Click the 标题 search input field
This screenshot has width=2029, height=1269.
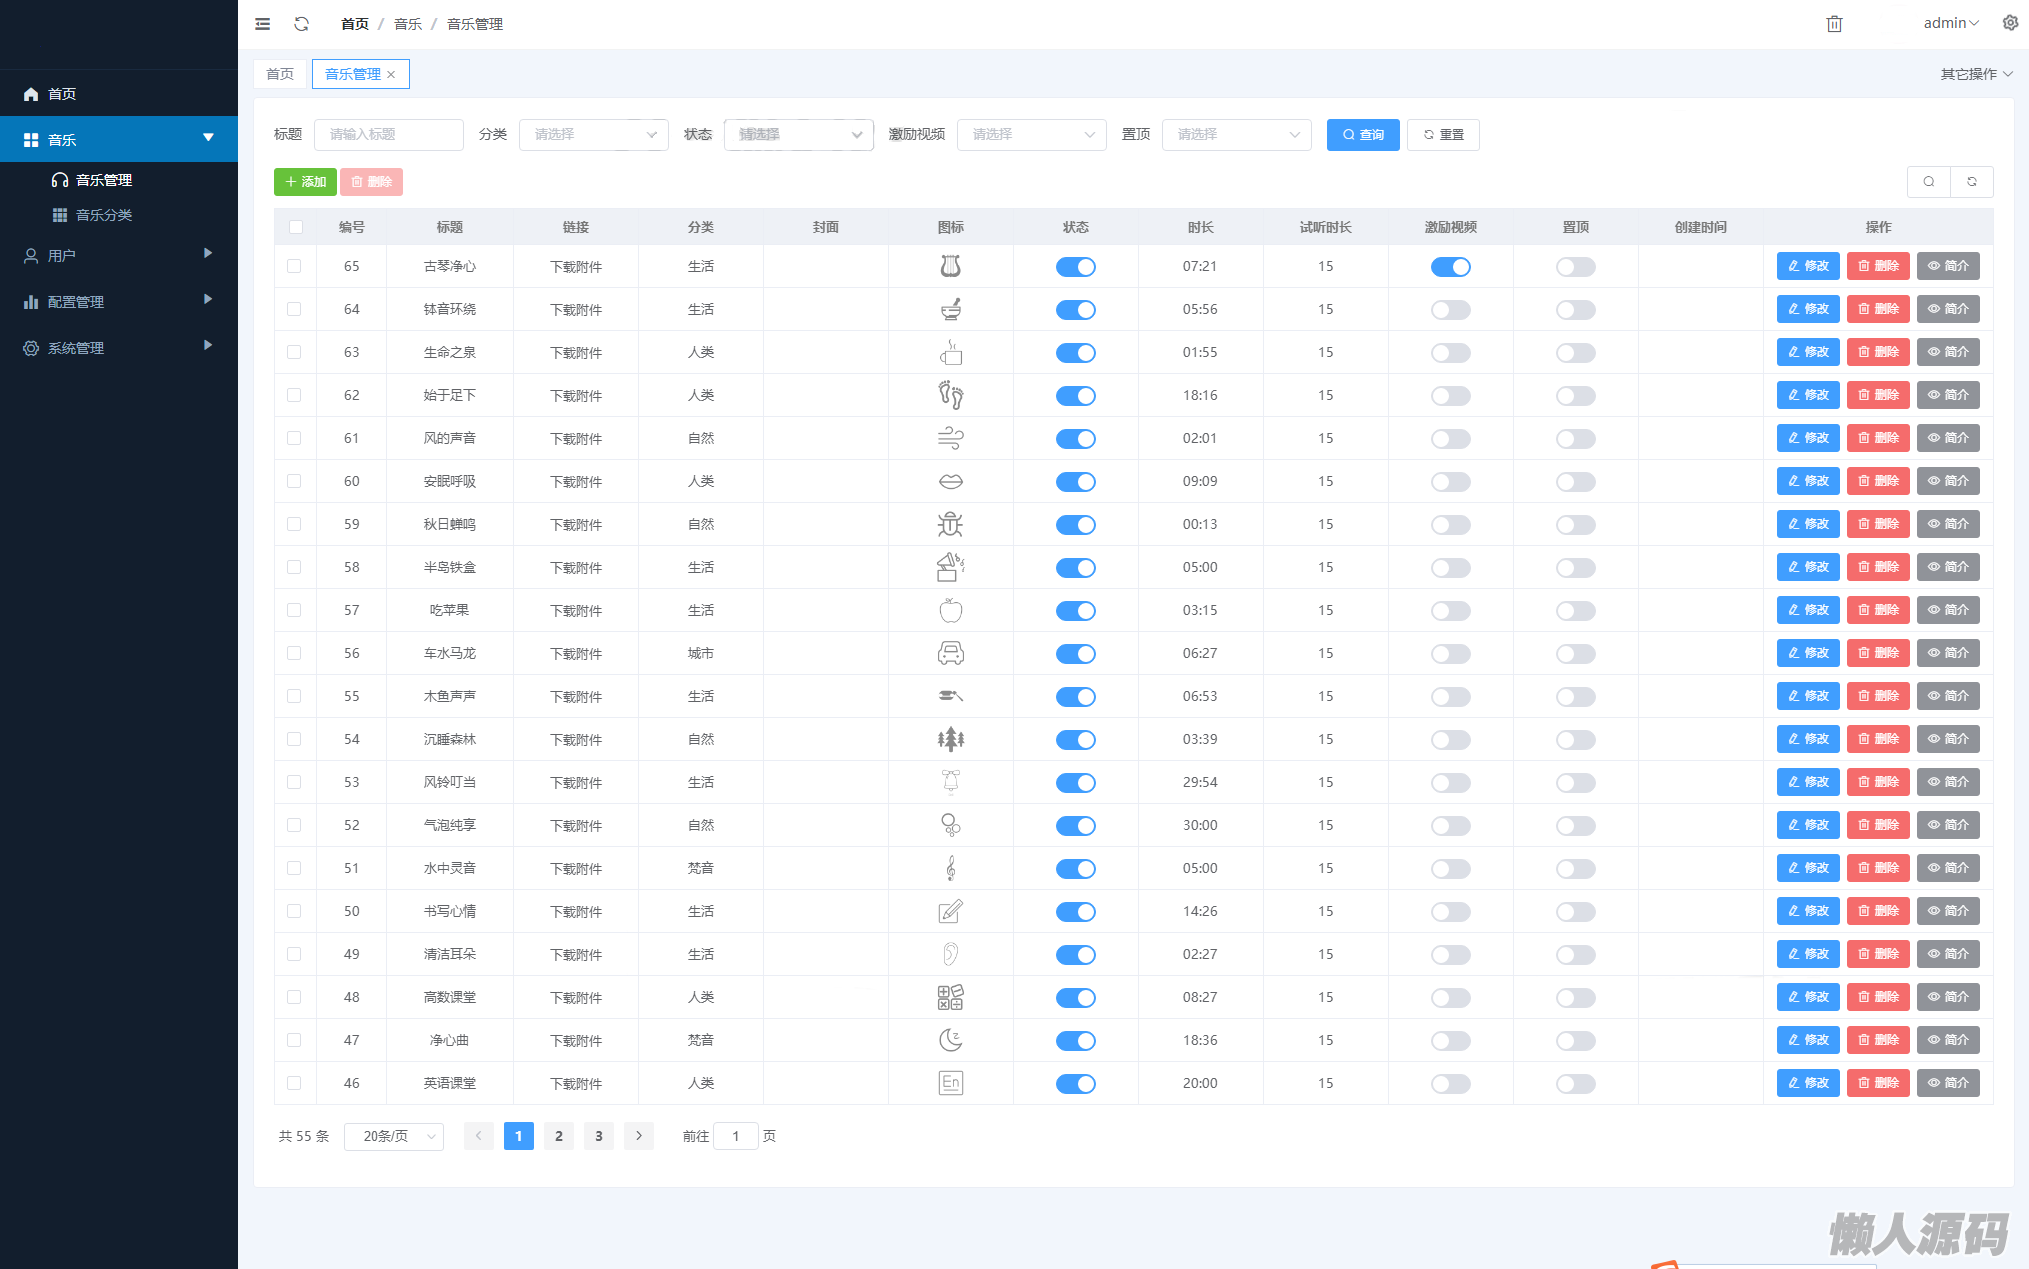tap(388, 135)
